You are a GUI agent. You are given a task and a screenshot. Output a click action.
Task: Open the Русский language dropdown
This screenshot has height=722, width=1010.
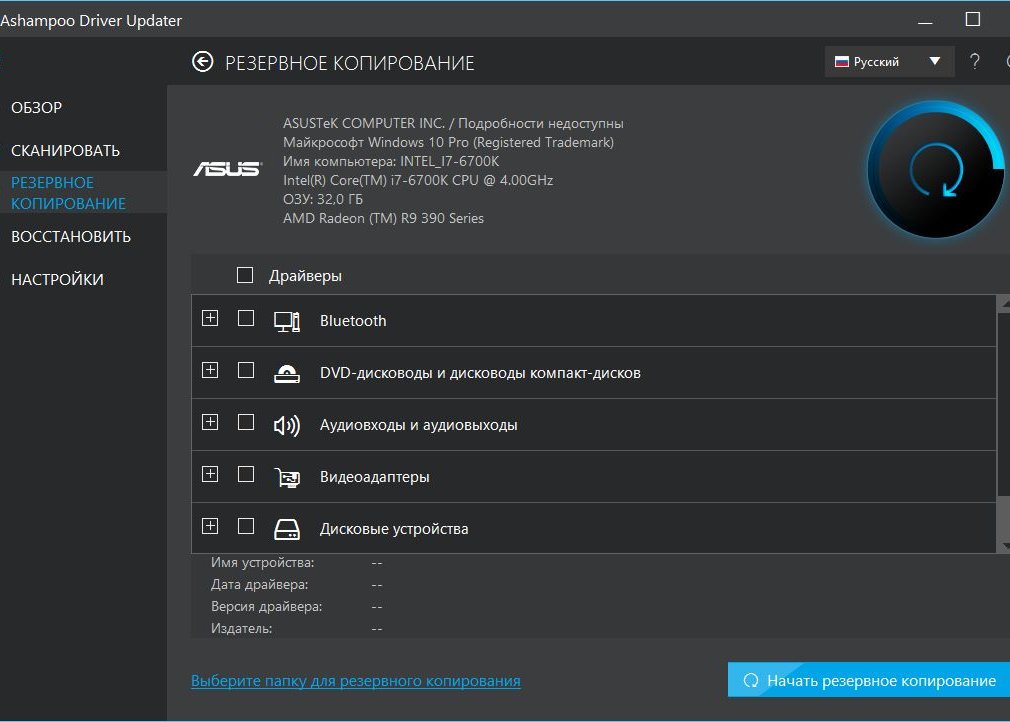click(889, 62)
